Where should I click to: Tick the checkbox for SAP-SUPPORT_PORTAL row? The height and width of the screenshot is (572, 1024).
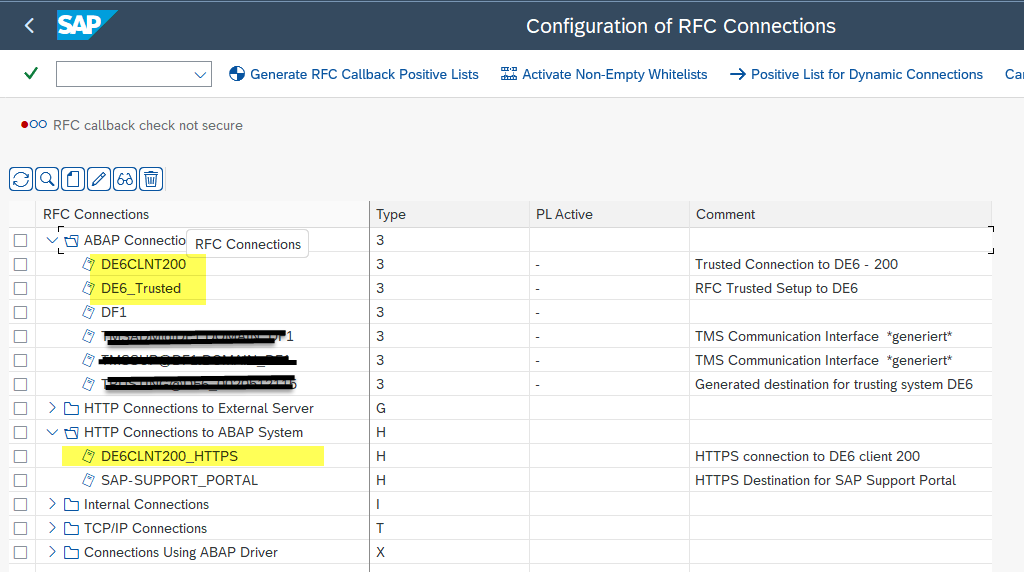point(20,481)
